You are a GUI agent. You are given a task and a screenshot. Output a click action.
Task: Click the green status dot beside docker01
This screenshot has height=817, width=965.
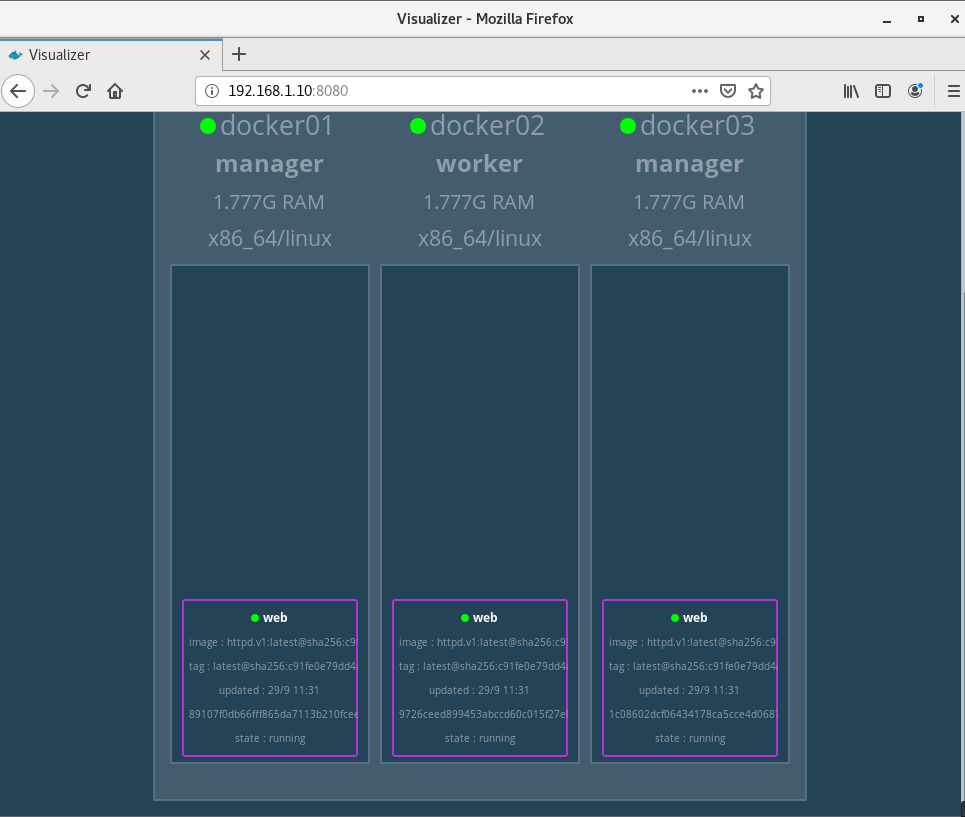pos(208,126)
